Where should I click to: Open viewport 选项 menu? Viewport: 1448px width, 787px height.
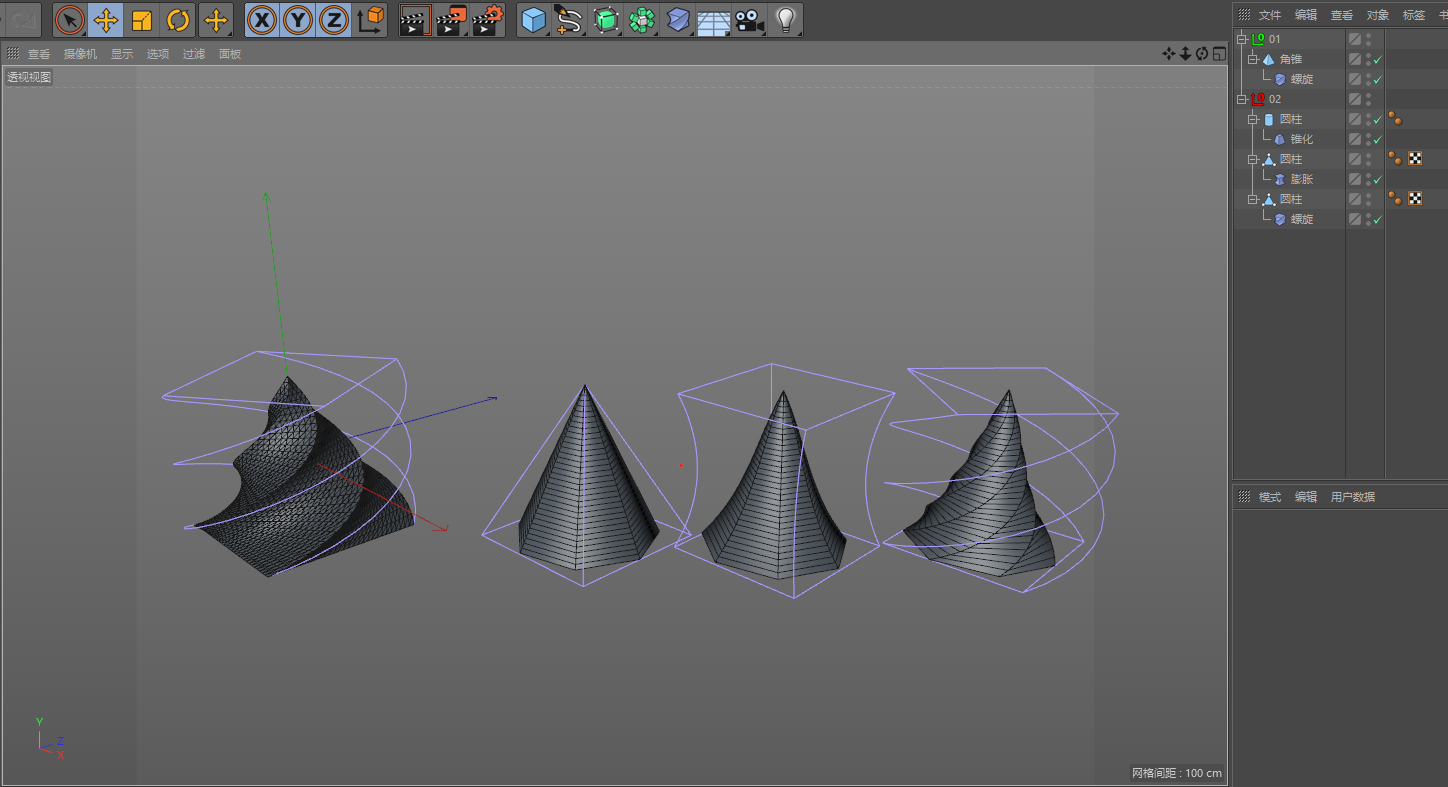pyautogui.click(x=158, y=54)
